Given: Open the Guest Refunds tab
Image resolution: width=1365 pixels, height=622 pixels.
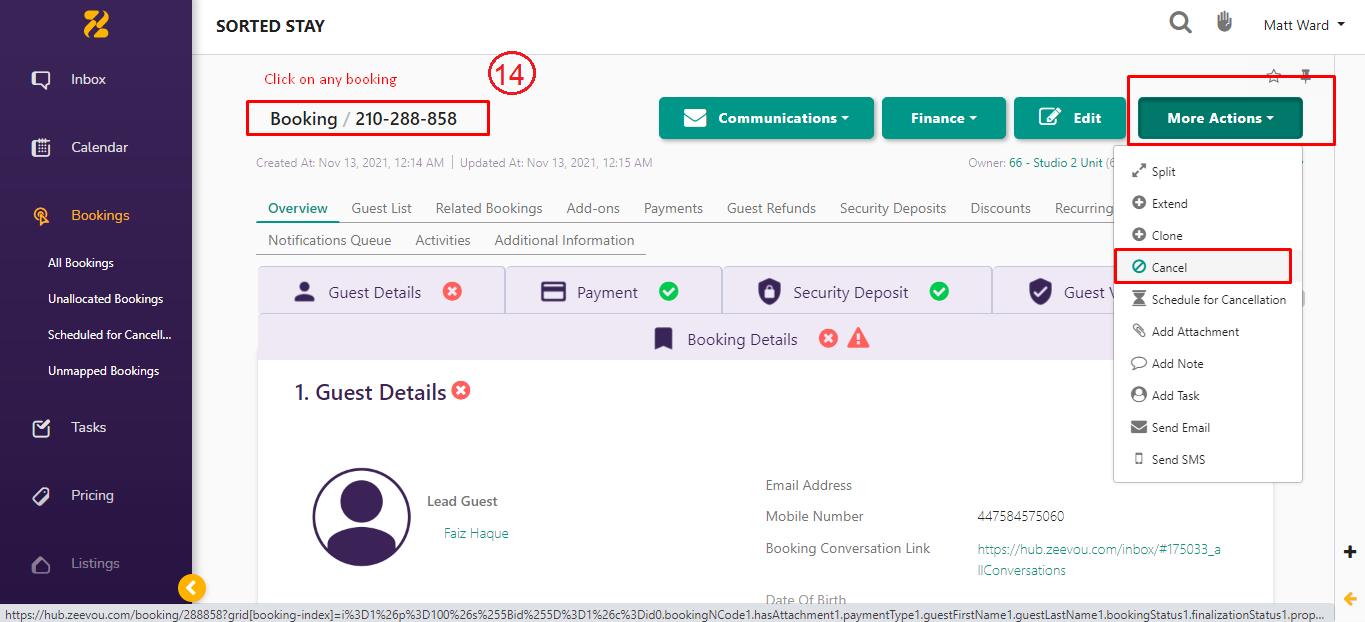Looking at the screenshot, I should click(x=771, y=208).
